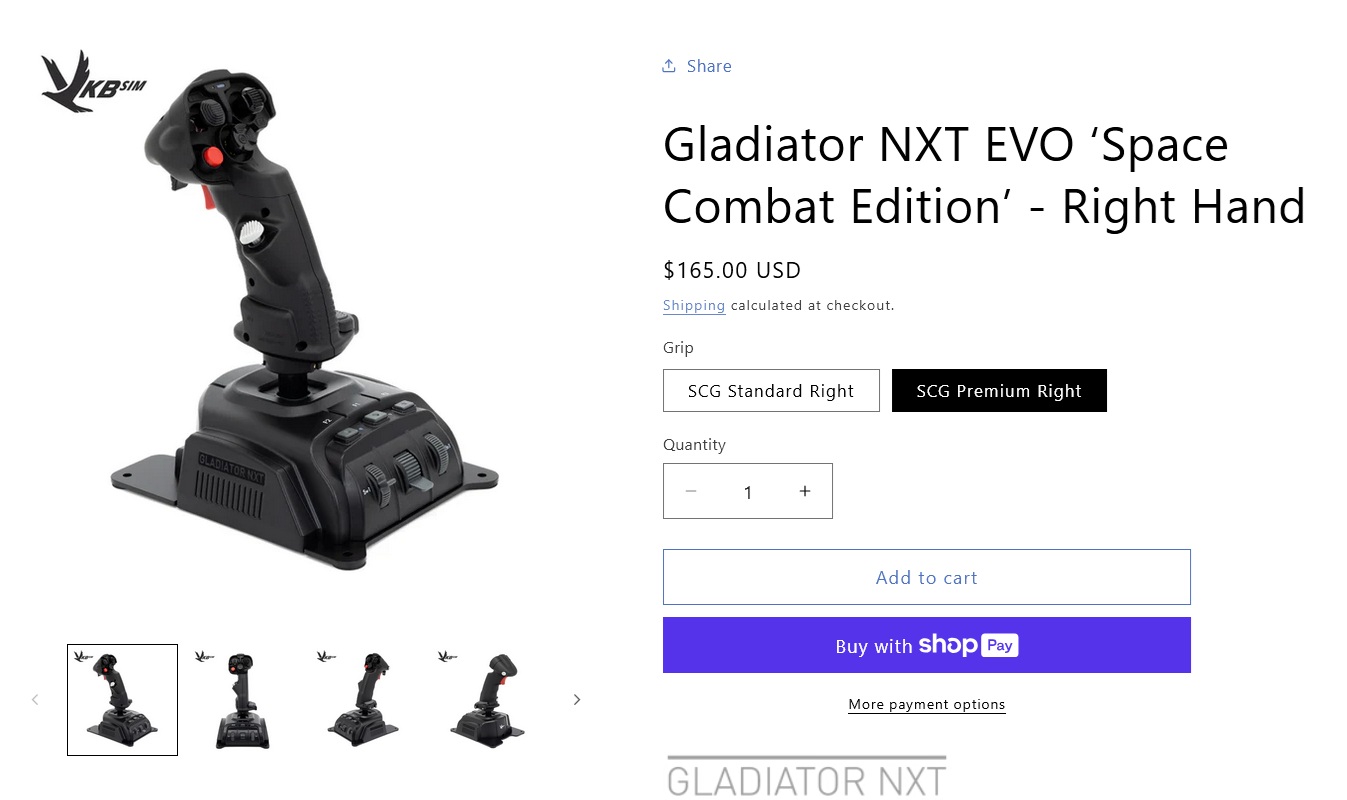This screenshot has height=800, width=1347.
Task: Slide thumbnails forward with right arrow
Action: pyautogui.click(x=576, y=700)
